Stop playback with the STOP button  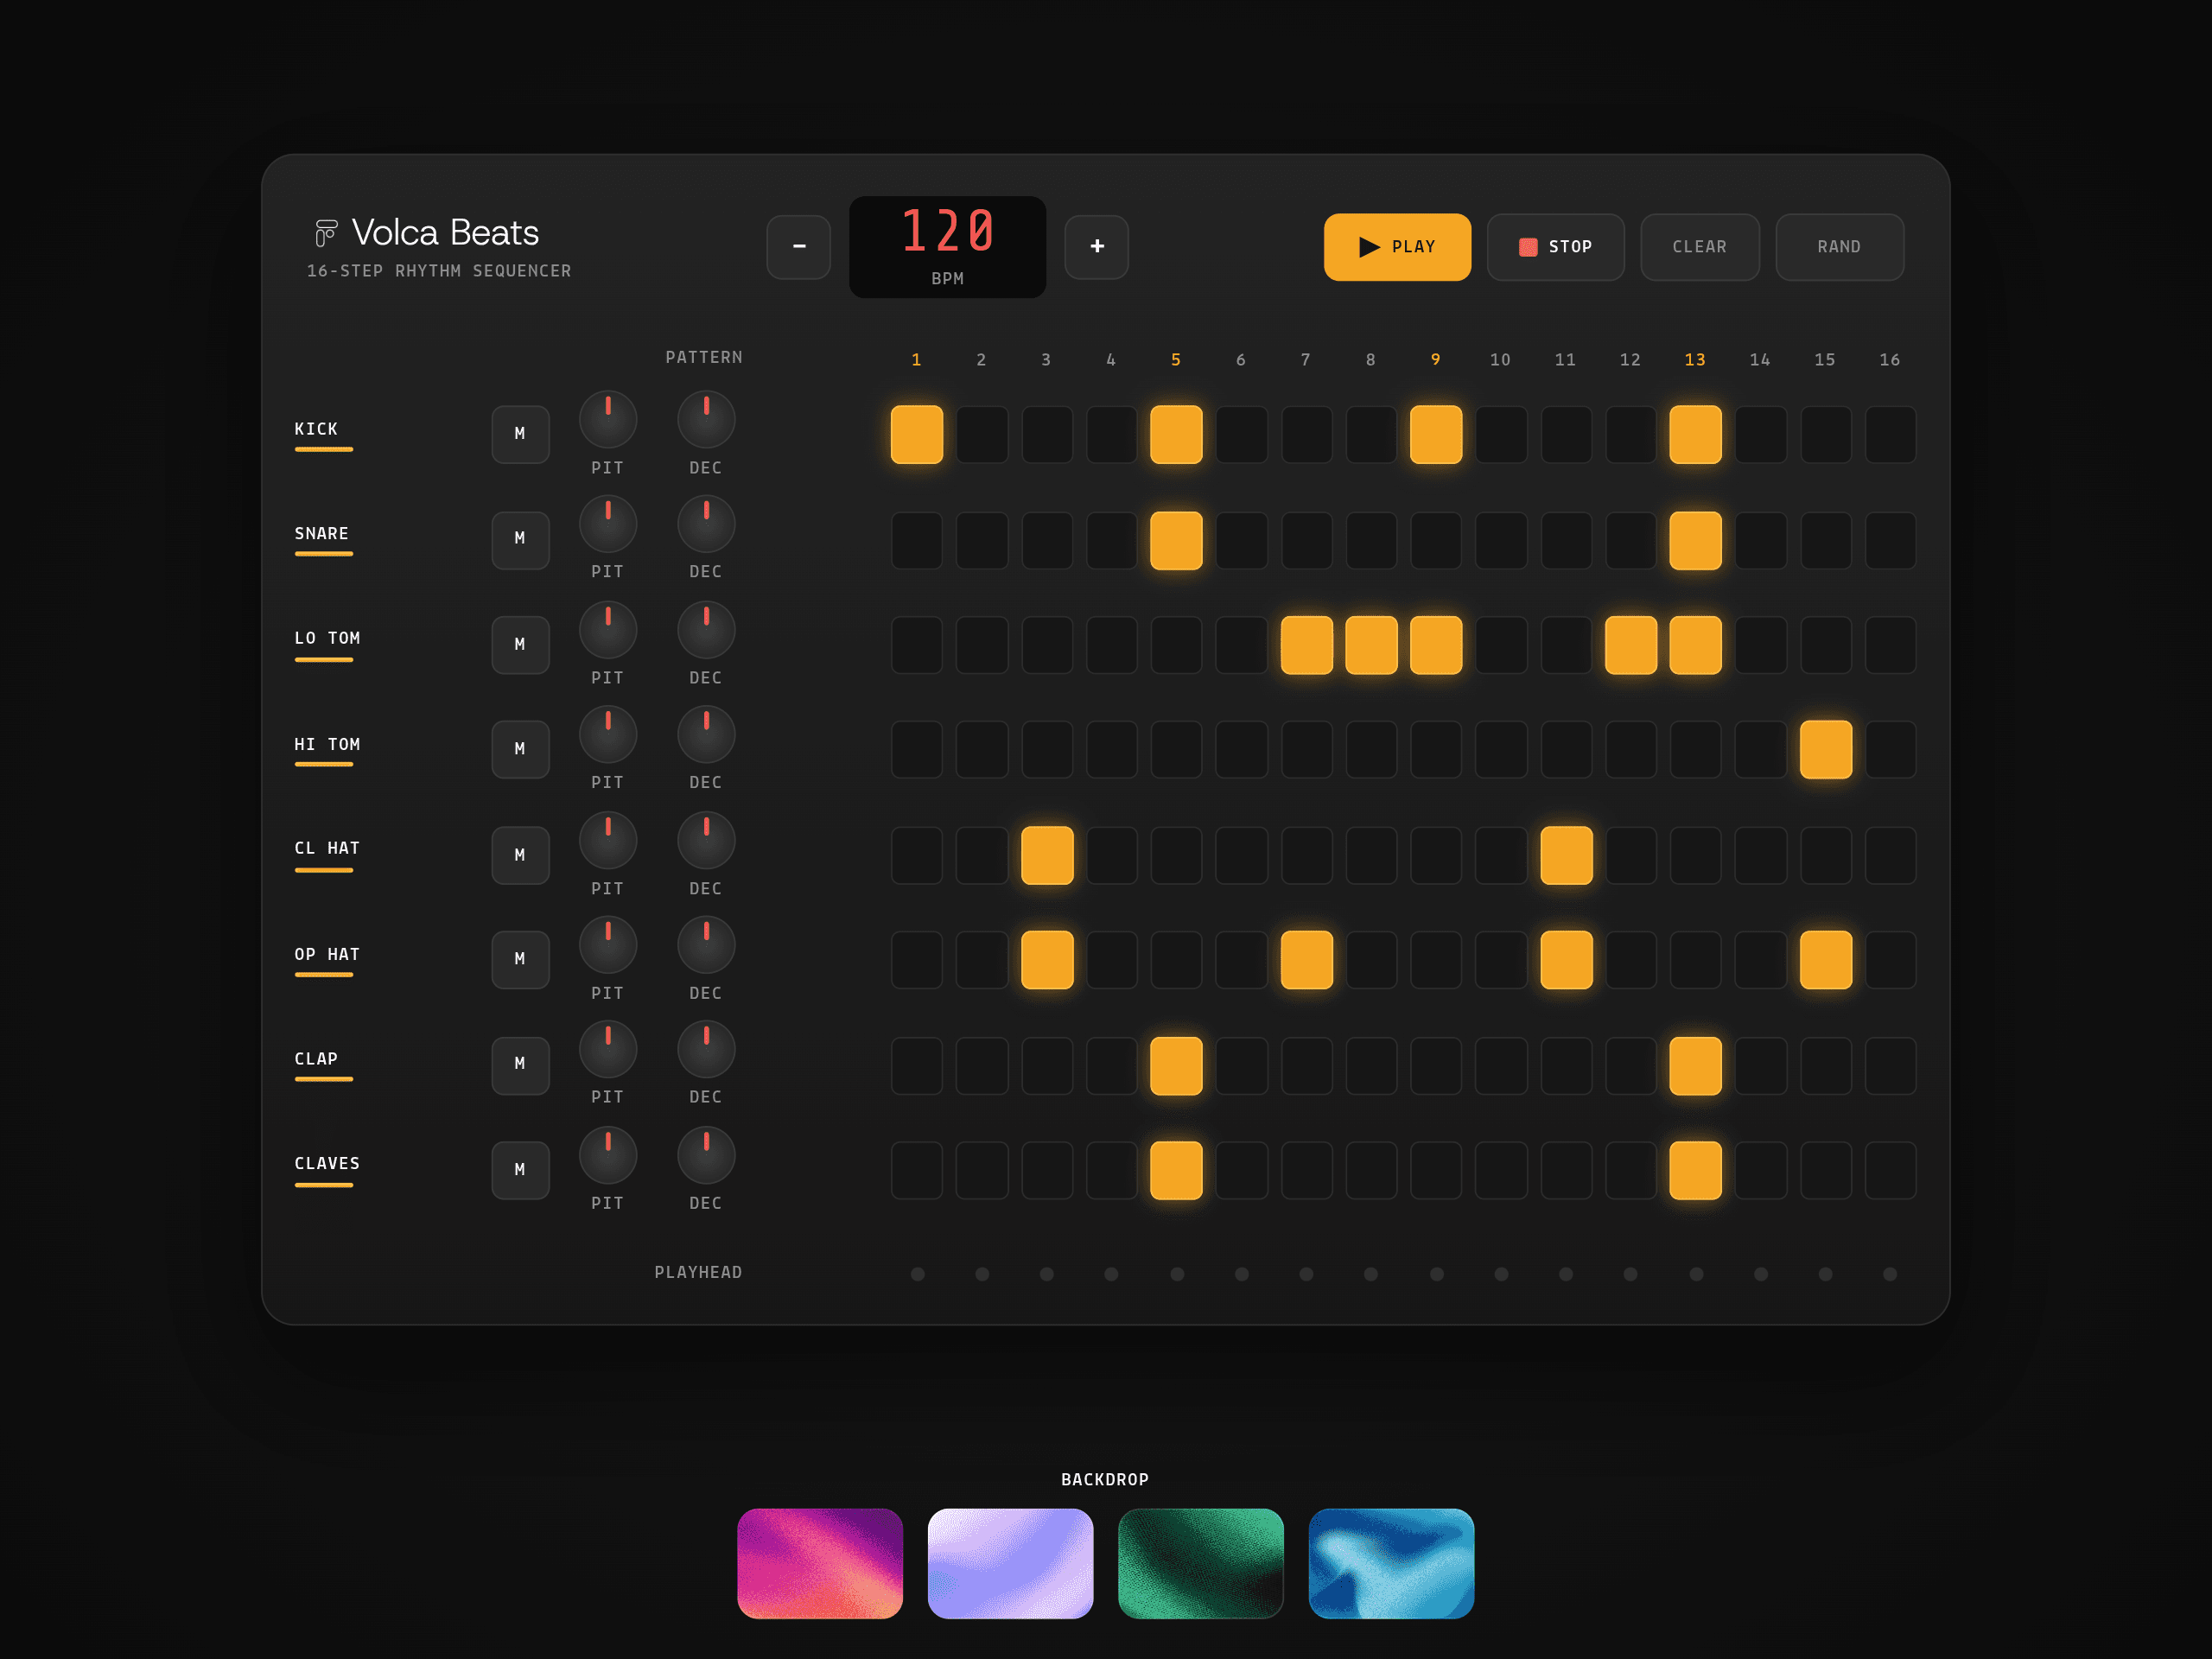click(x=1555, y=247)
